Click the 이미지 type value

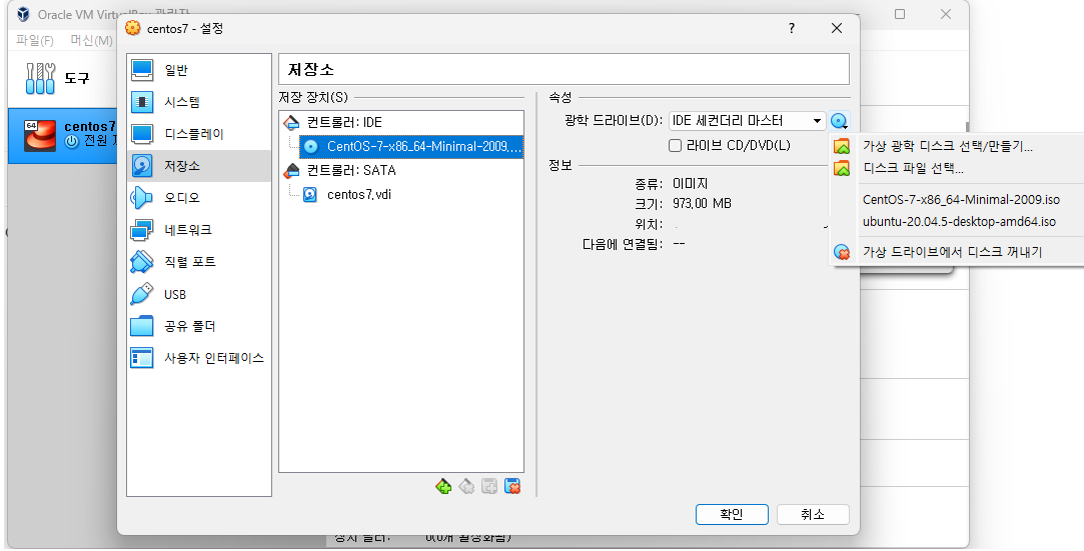tap(690, 184)
